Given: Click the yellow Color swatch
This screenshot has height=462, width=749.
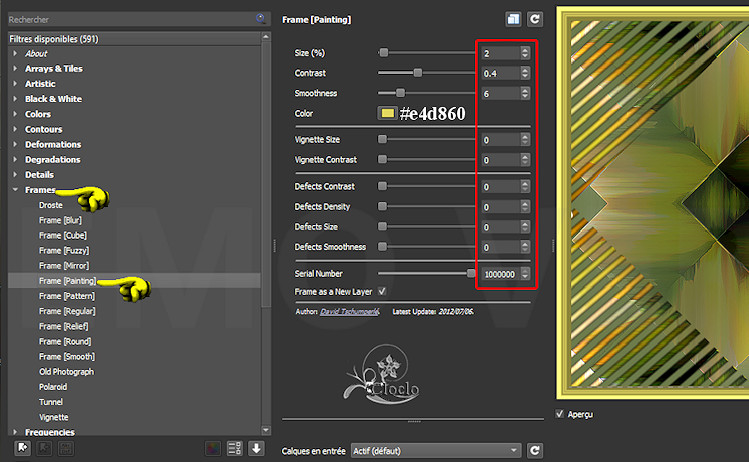Looking at the screenshot, I should (x=387, y=113).
